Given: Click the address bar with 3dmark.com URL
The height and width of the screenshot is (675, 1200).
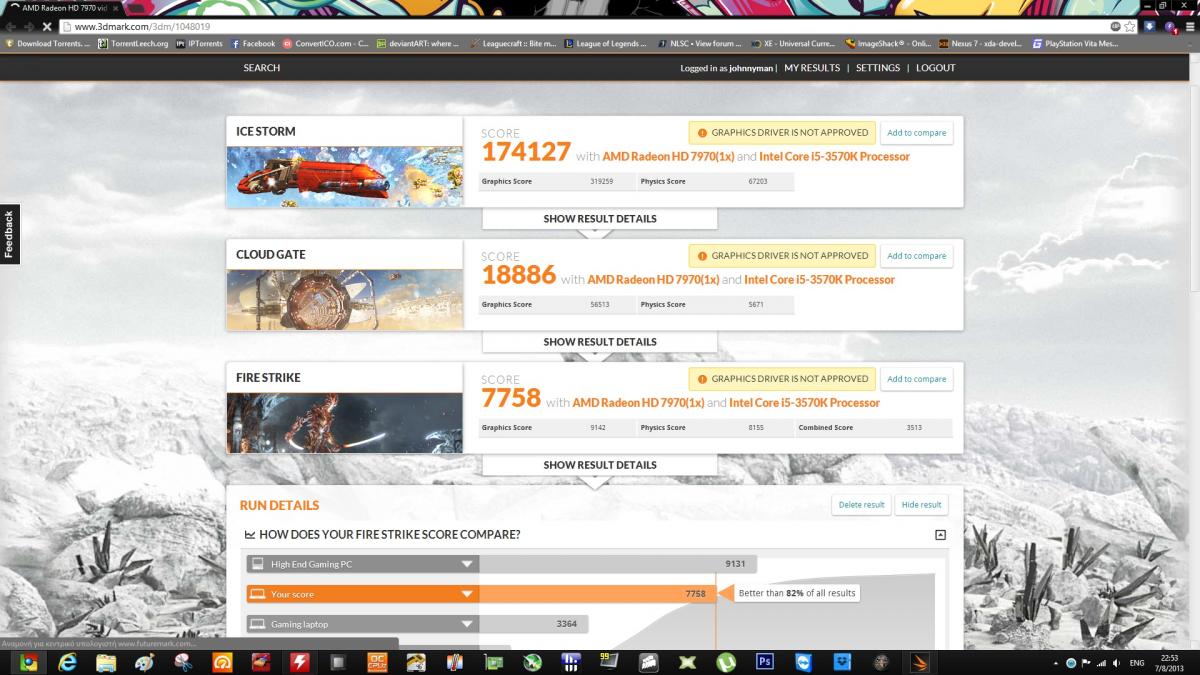Looking at the screenshot, I should click(x=590, y=26).
